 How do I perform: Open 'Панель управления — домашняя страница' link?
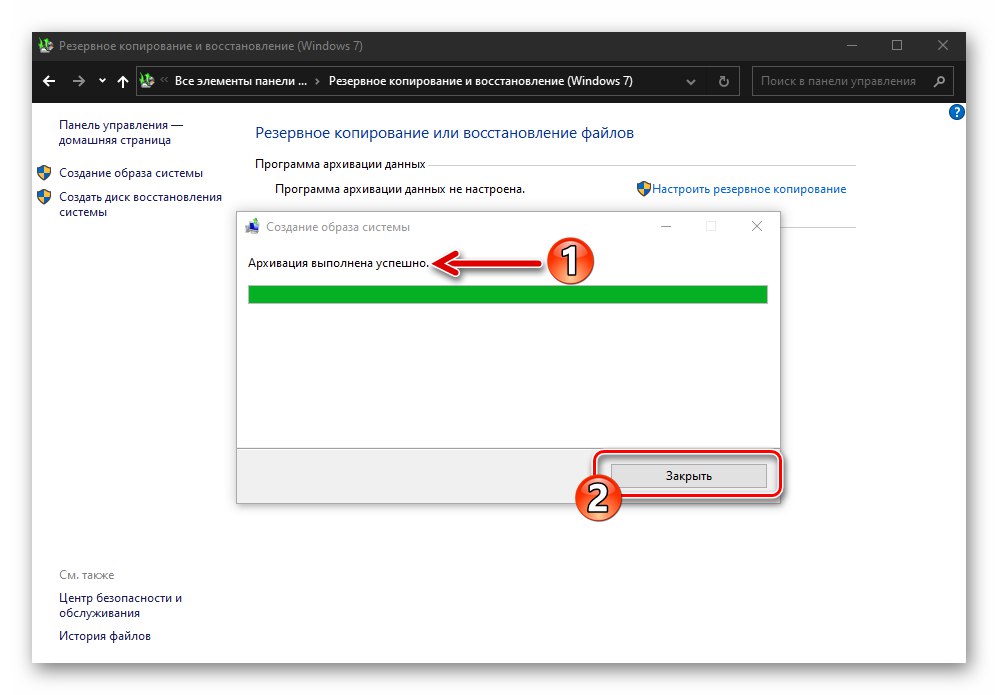tap(121, 132)
